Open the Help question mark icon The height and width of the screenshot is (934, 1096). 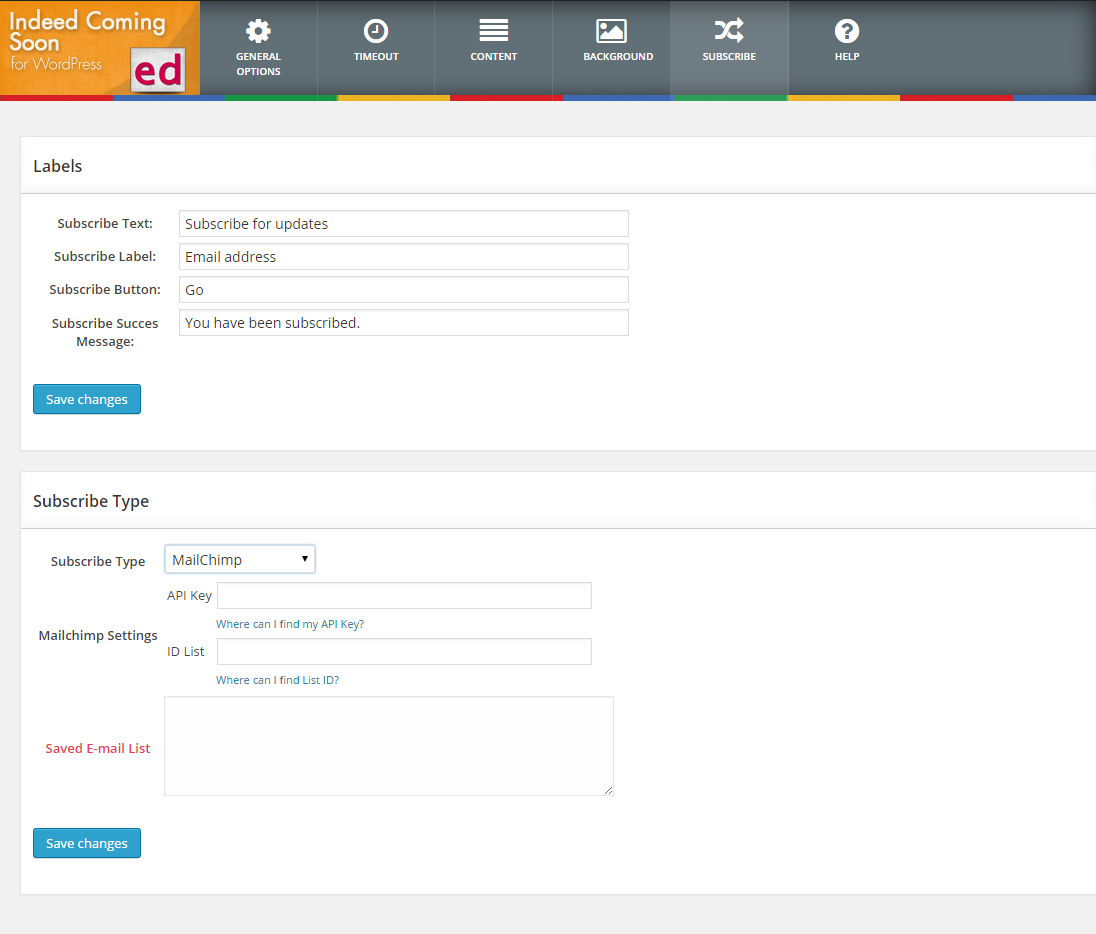click(846, 31)
